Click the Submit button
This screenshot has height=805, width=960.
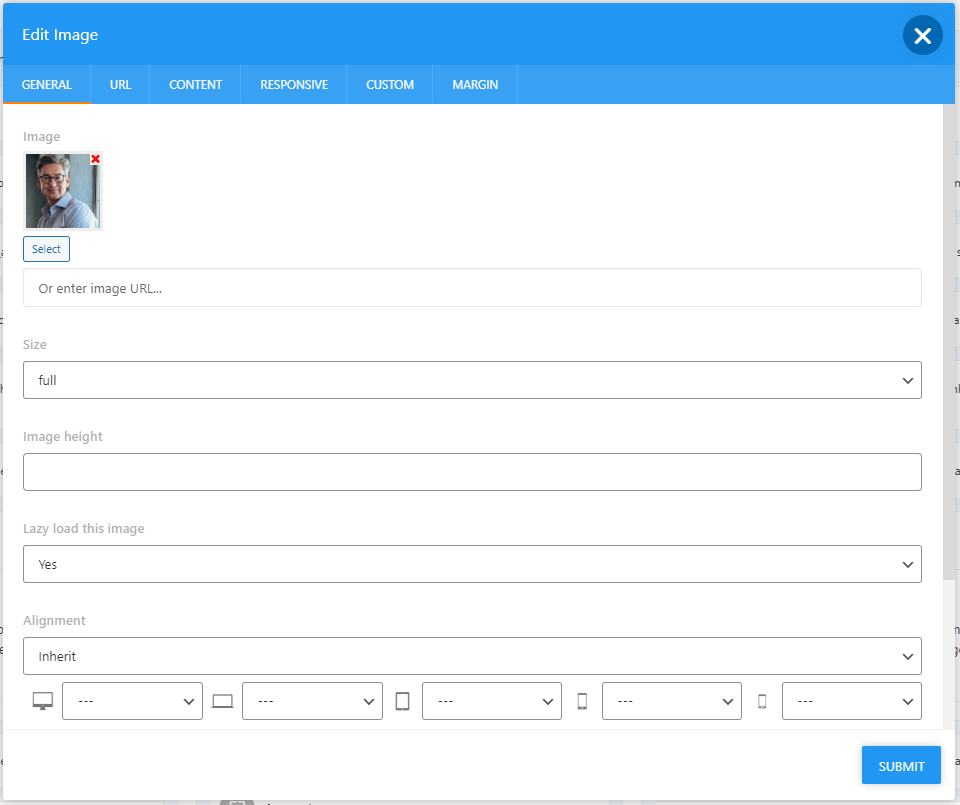click(901, 765)
